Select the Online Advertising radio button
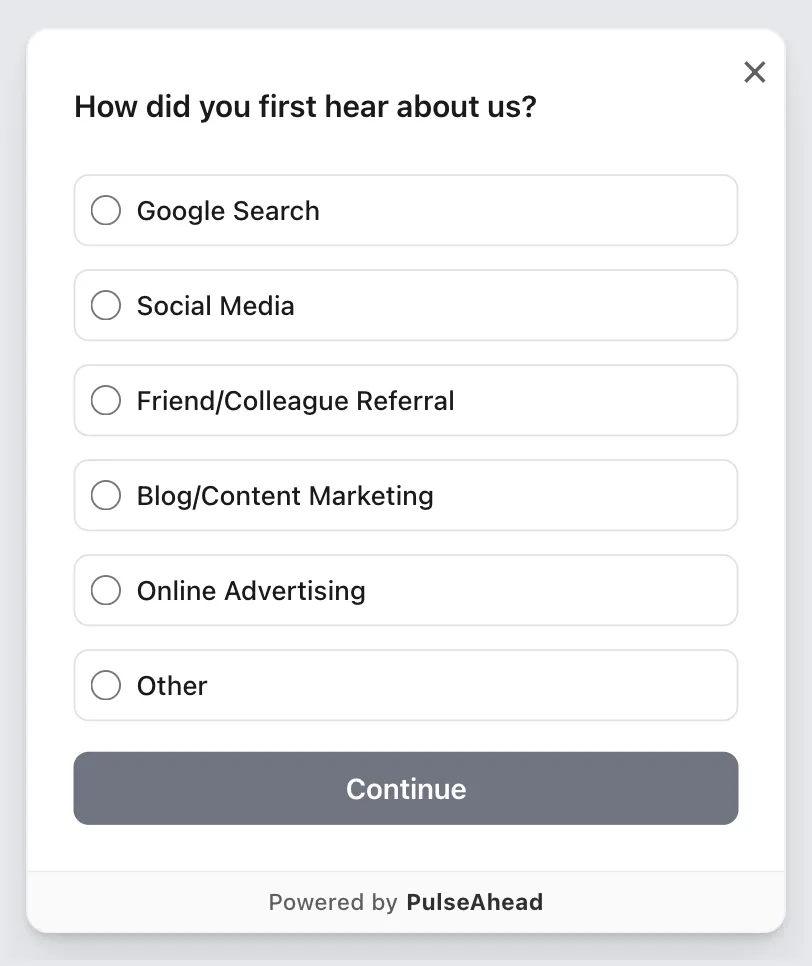The width and height of the screenshot is (812, 966). [x=105, y=590]
